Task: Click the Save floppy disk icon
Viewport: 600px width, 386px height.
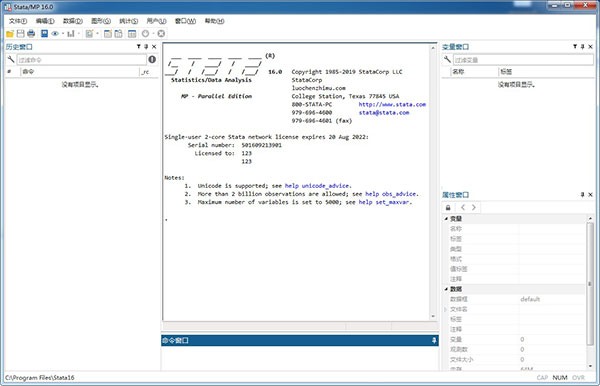Action: pyautogui.click(x=20, y=34)
